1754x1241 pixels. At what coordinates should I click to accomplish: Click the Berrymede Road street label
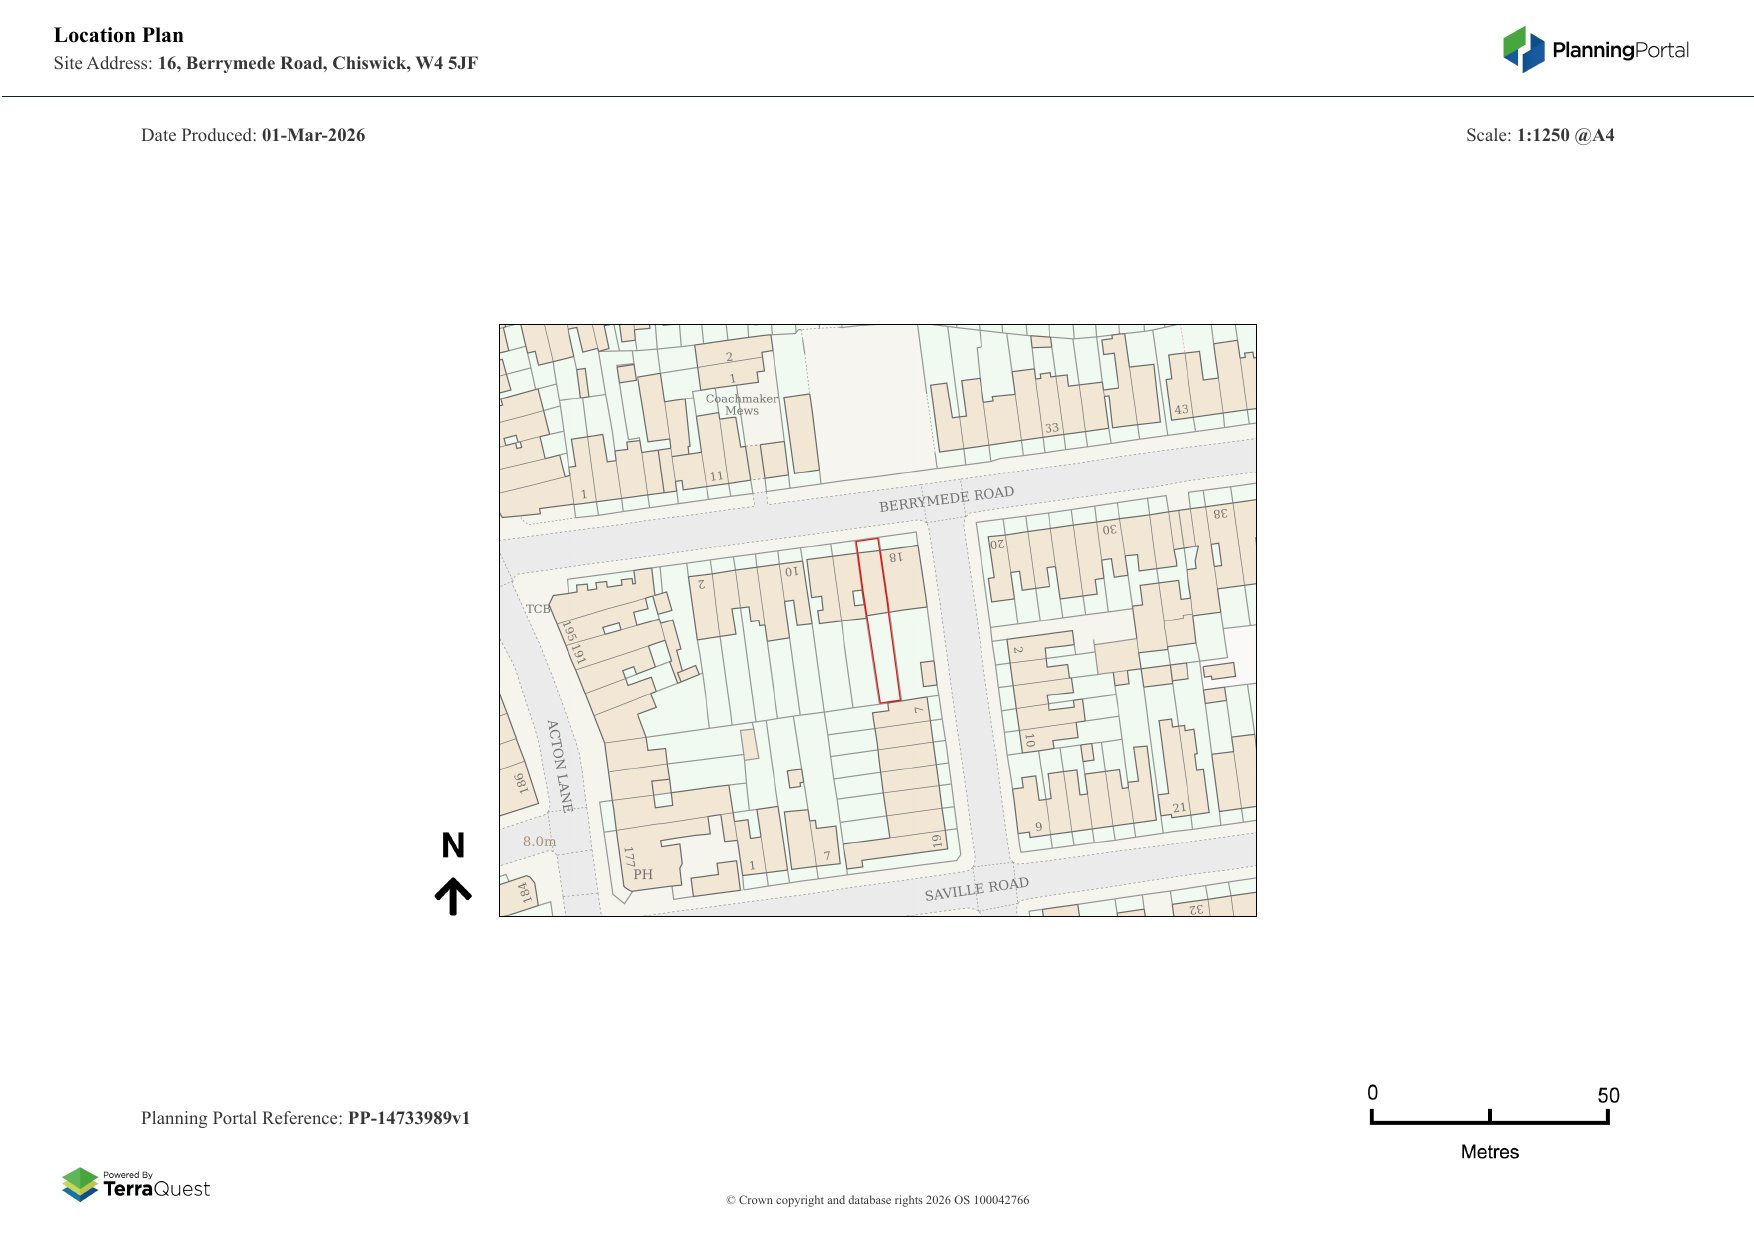tap(946, 499)
